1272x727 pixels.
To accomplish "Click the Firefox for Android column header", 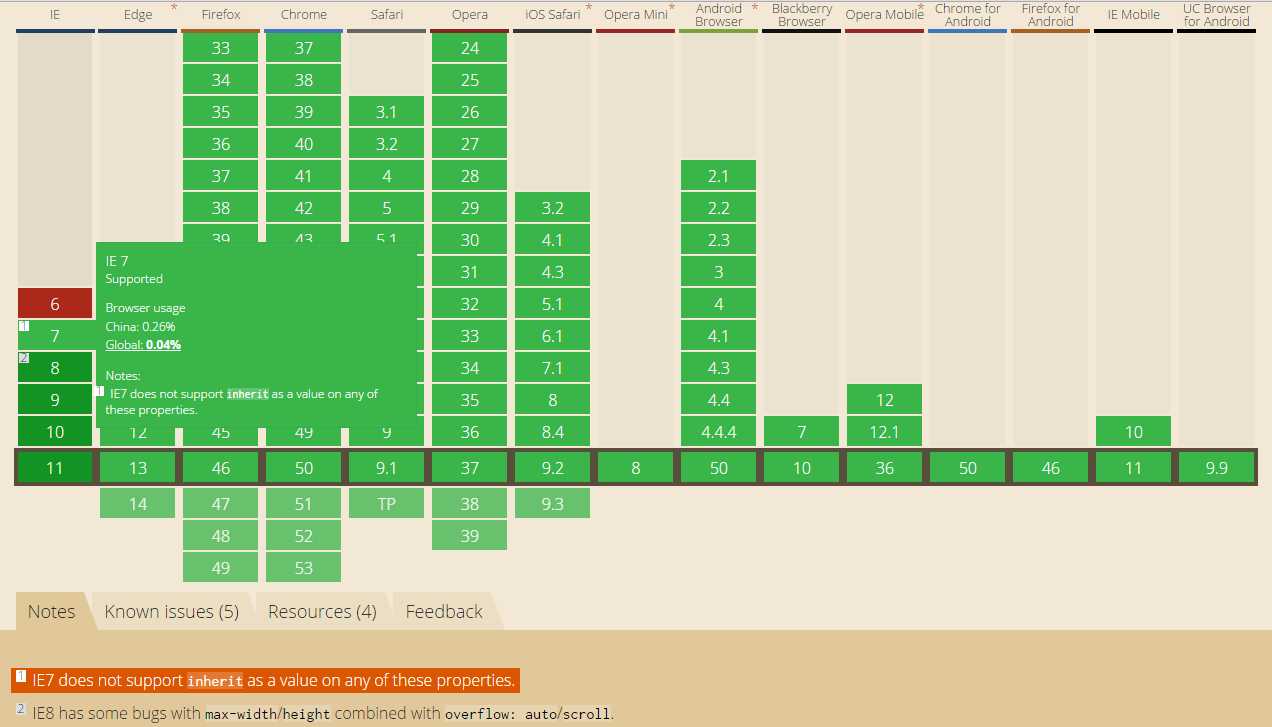I will (x=1051, y=15).
